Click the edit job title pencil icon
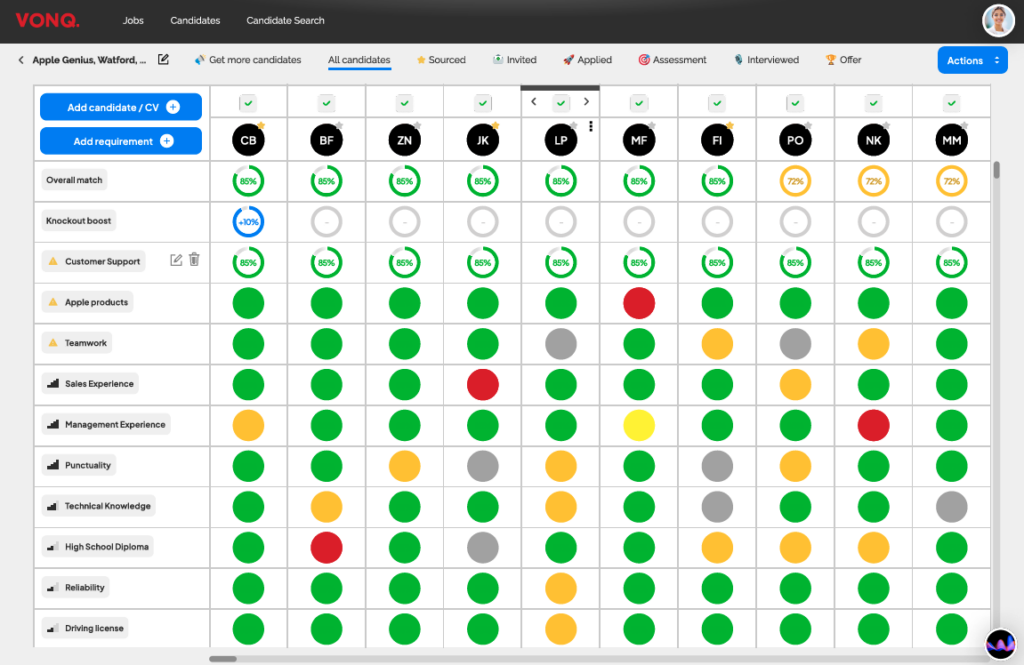This screenshot has width=1024, height=665. click(164, 60)
